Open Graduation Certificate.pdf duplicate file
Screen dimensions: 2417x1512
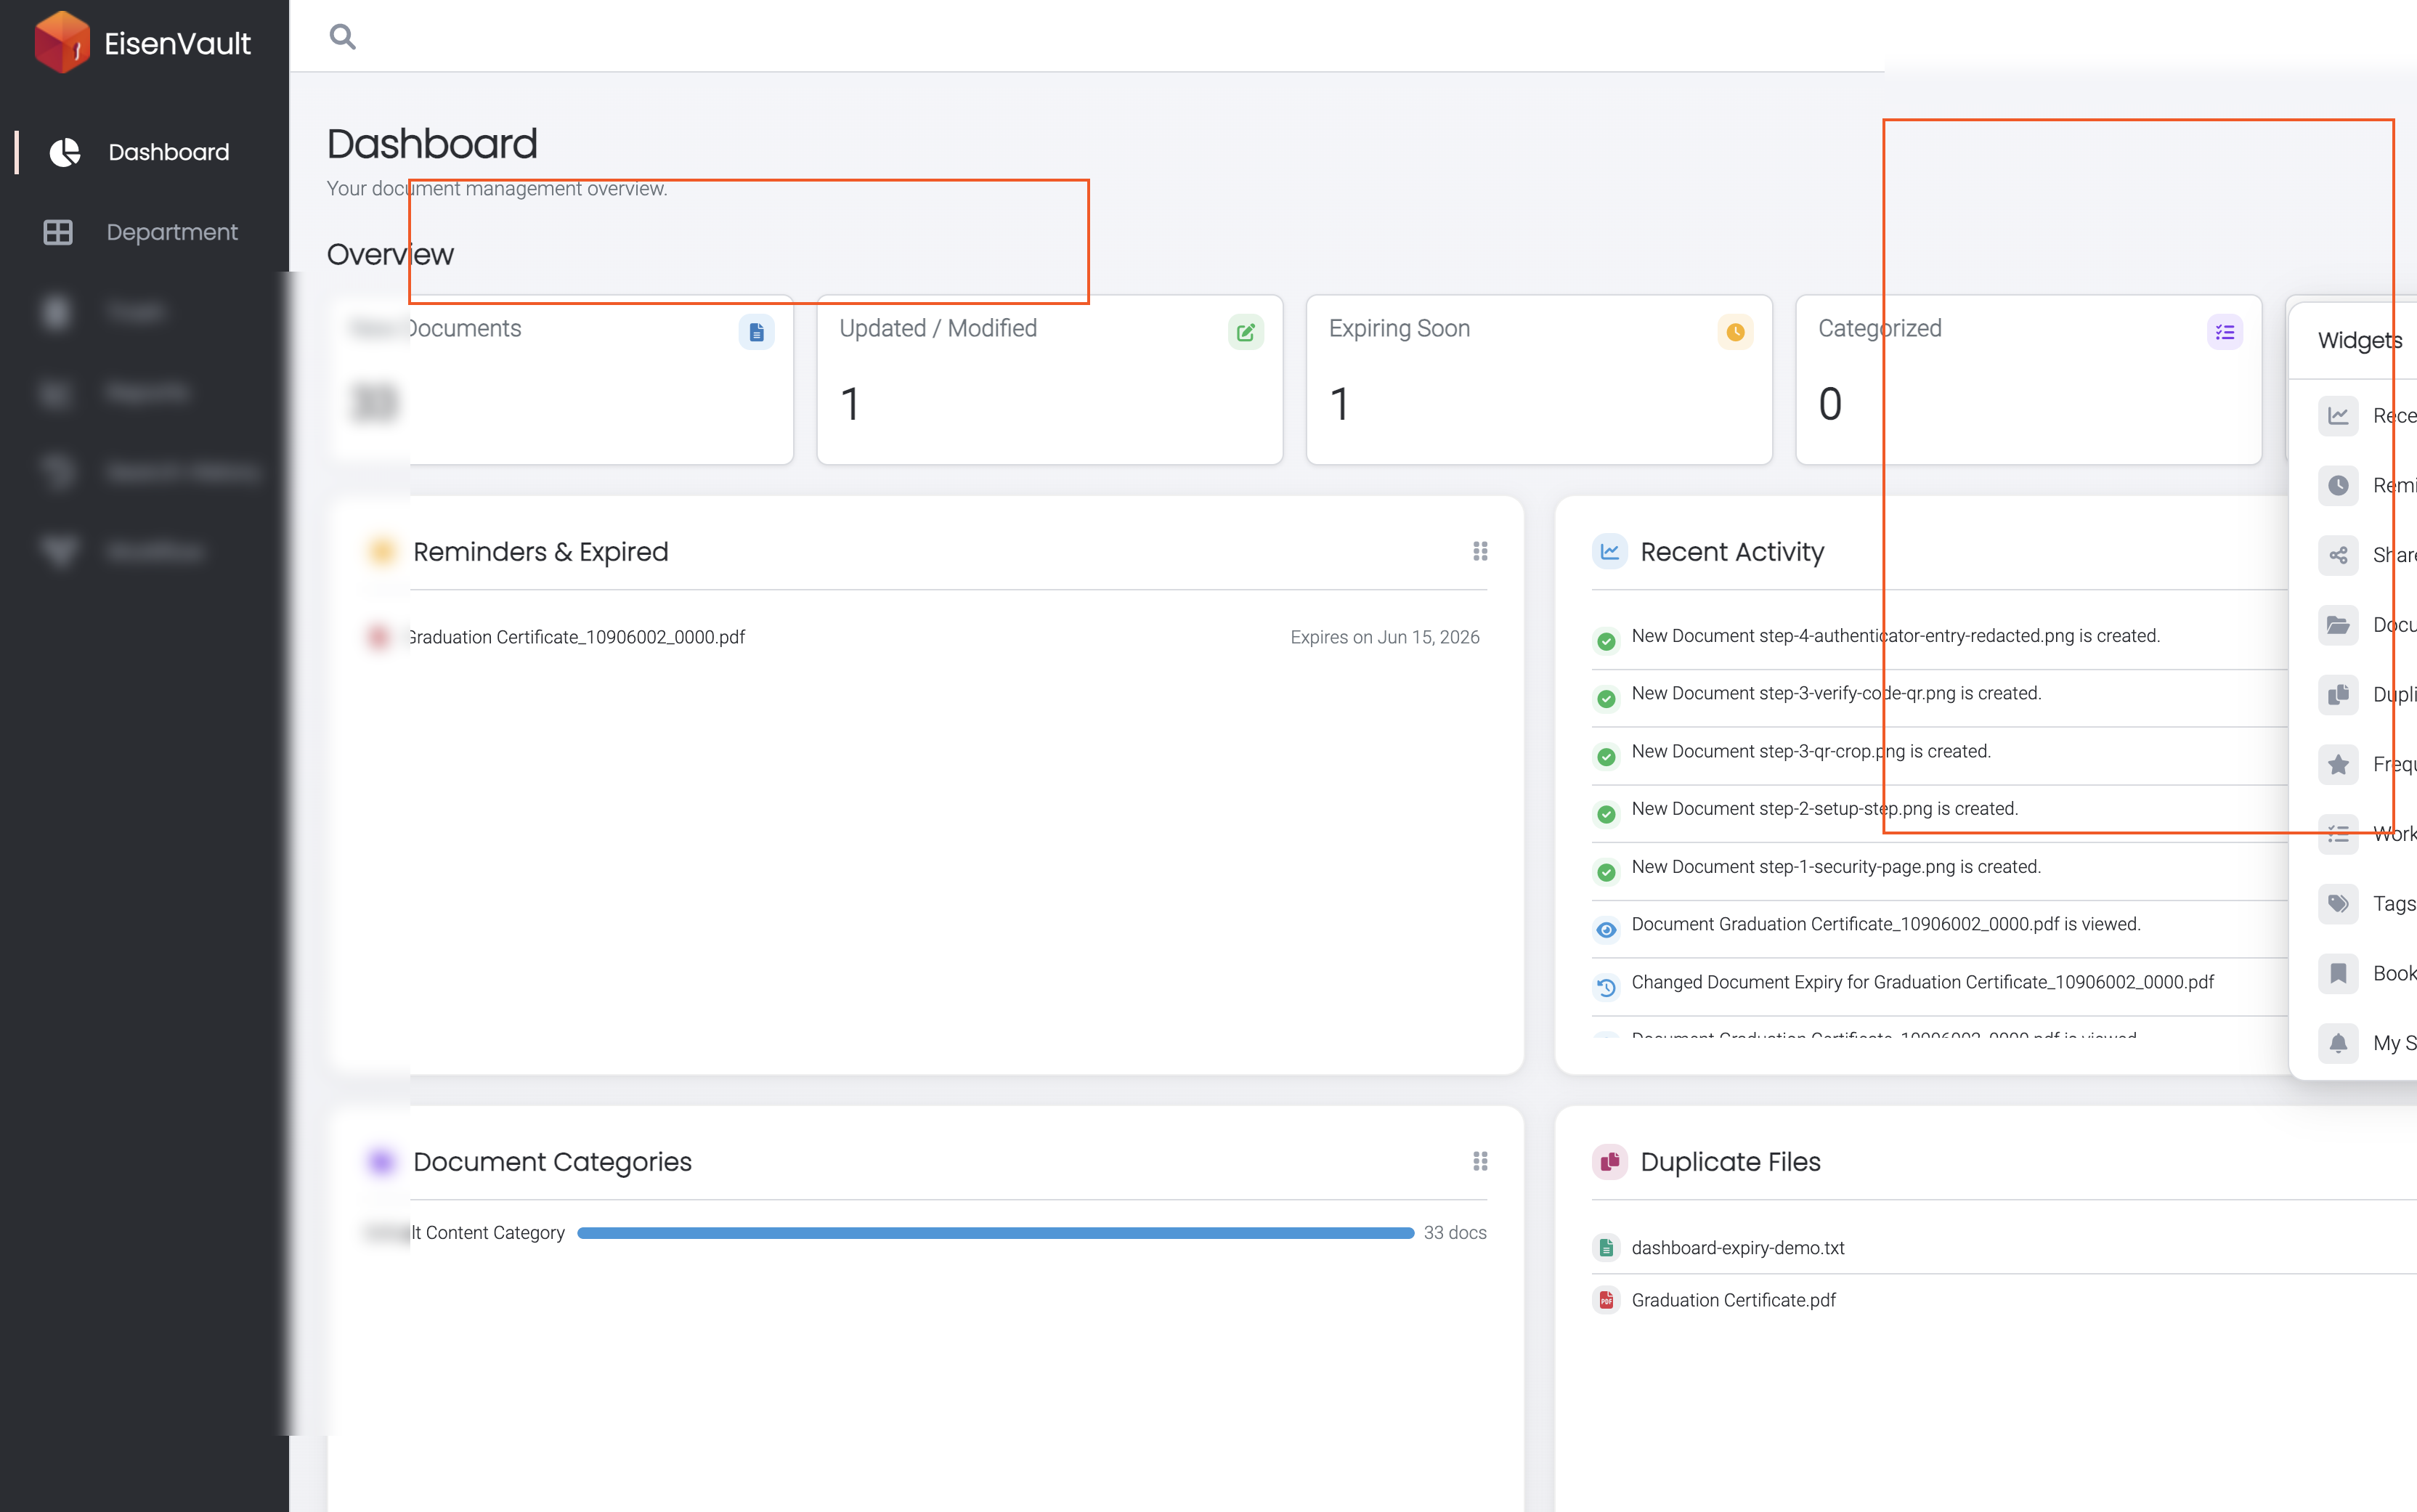coord(1734,1299)
